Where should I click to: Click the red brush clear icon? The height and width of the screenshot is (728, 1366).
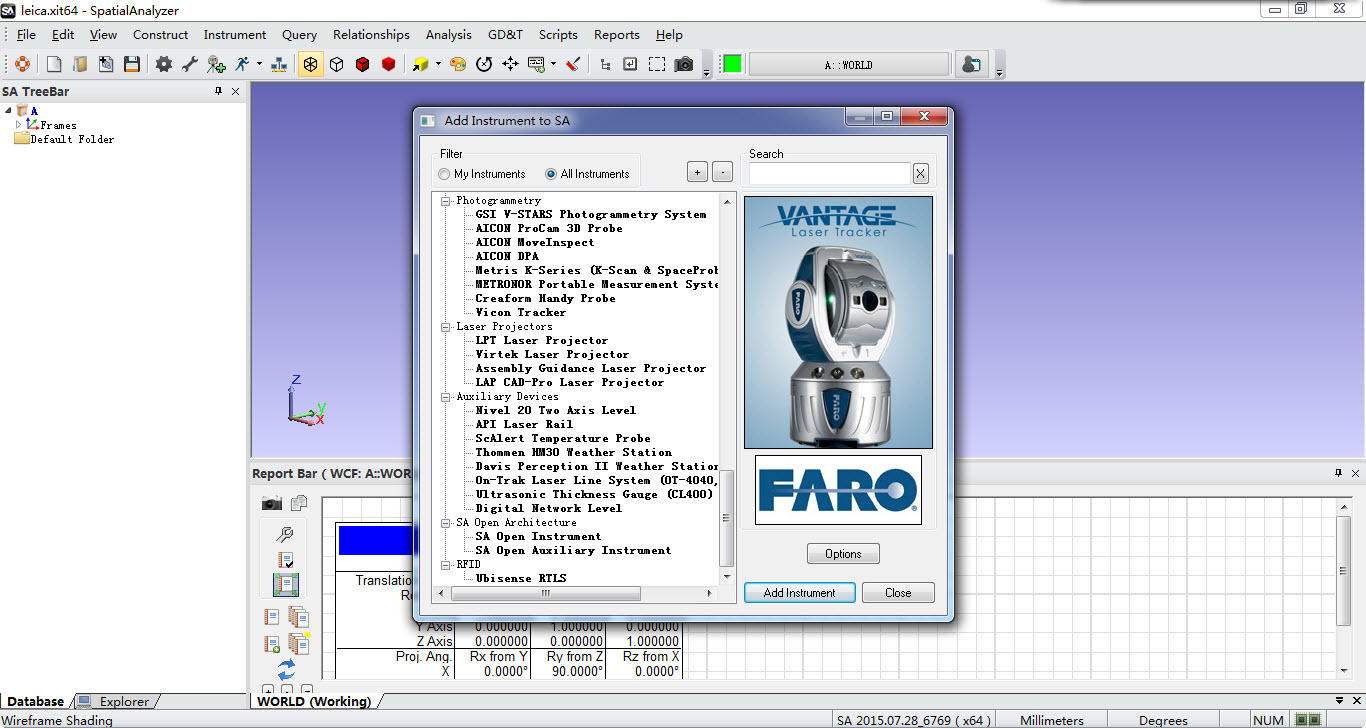573,64
